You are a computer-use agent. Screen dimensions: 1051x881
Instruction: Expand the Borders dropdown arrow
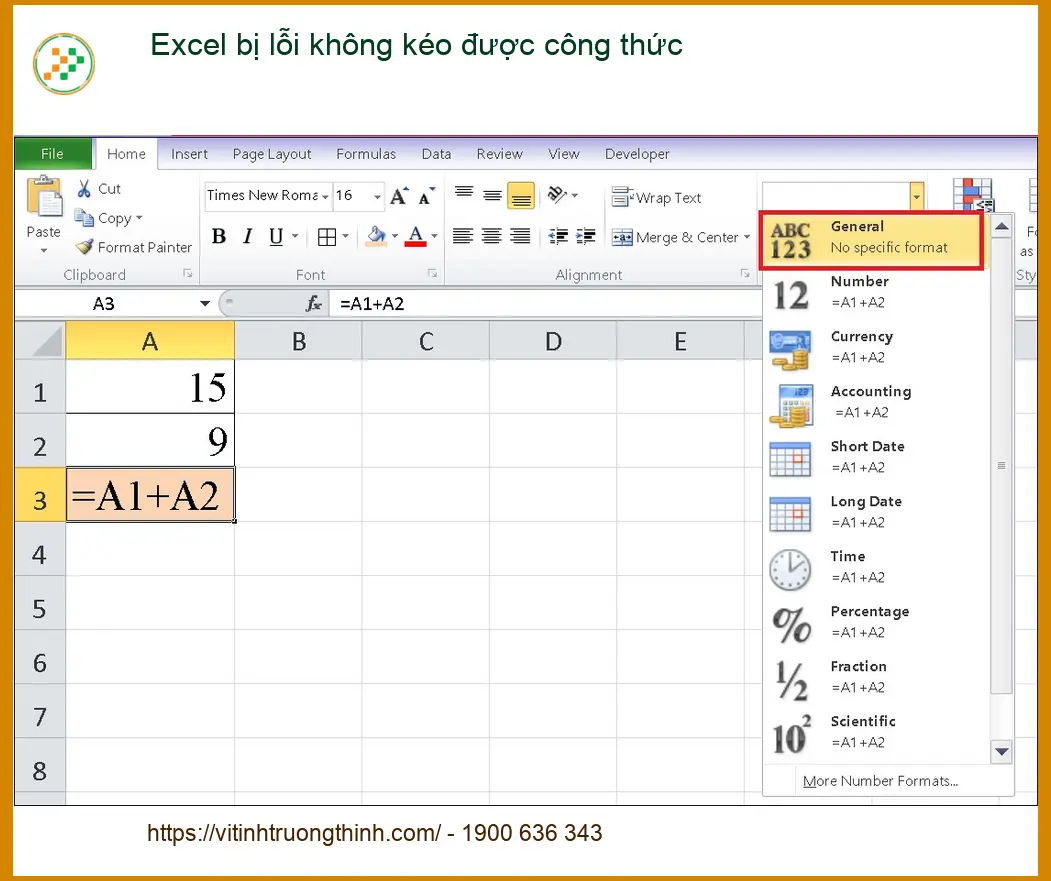pyautogui.click(x=345, y=236)
